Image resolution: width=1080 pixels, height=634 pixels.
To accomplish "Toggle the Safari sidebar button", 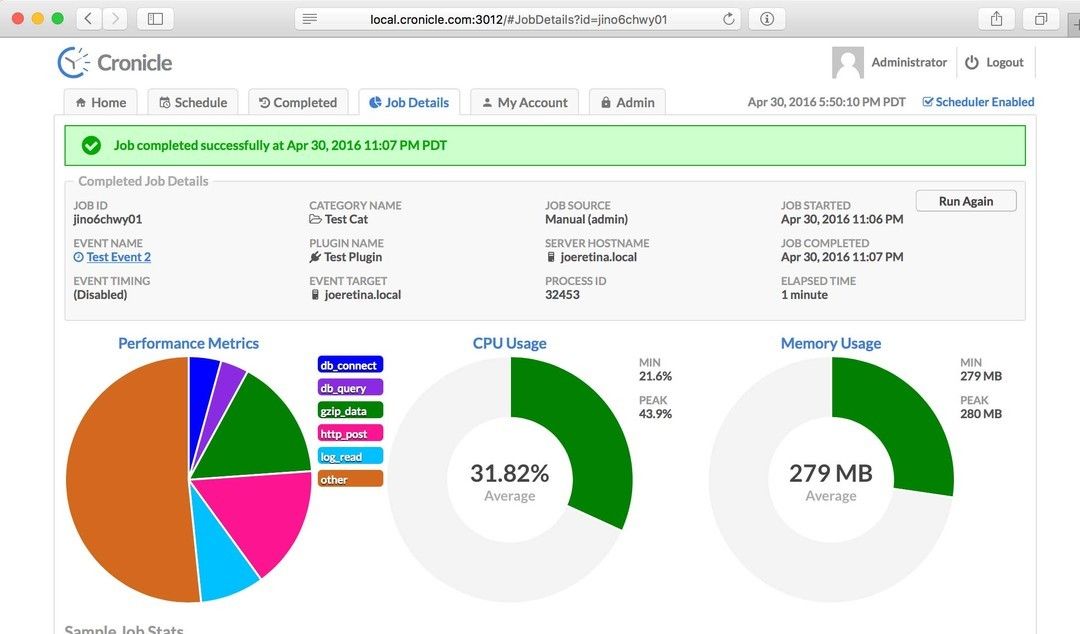I will 155,19.
